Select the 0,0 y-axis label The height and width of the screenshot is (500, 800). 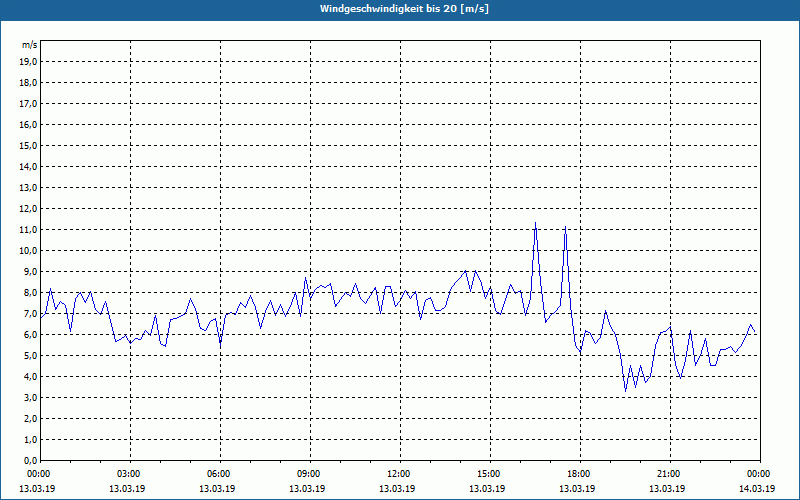coord(30,461)
